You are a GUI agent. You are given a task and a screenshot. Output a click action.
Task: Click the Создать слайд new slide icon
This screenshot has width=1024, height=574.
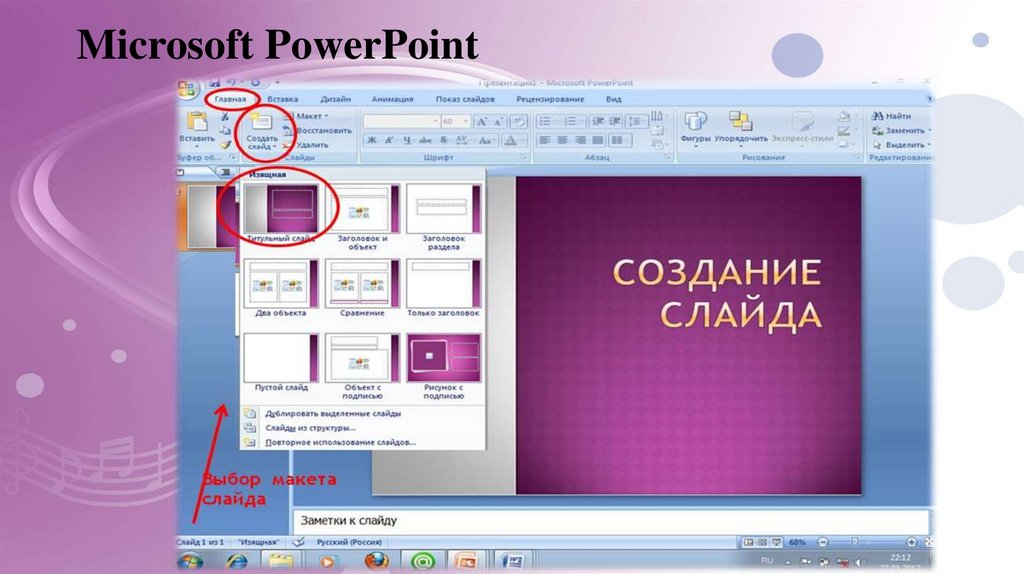261,122
